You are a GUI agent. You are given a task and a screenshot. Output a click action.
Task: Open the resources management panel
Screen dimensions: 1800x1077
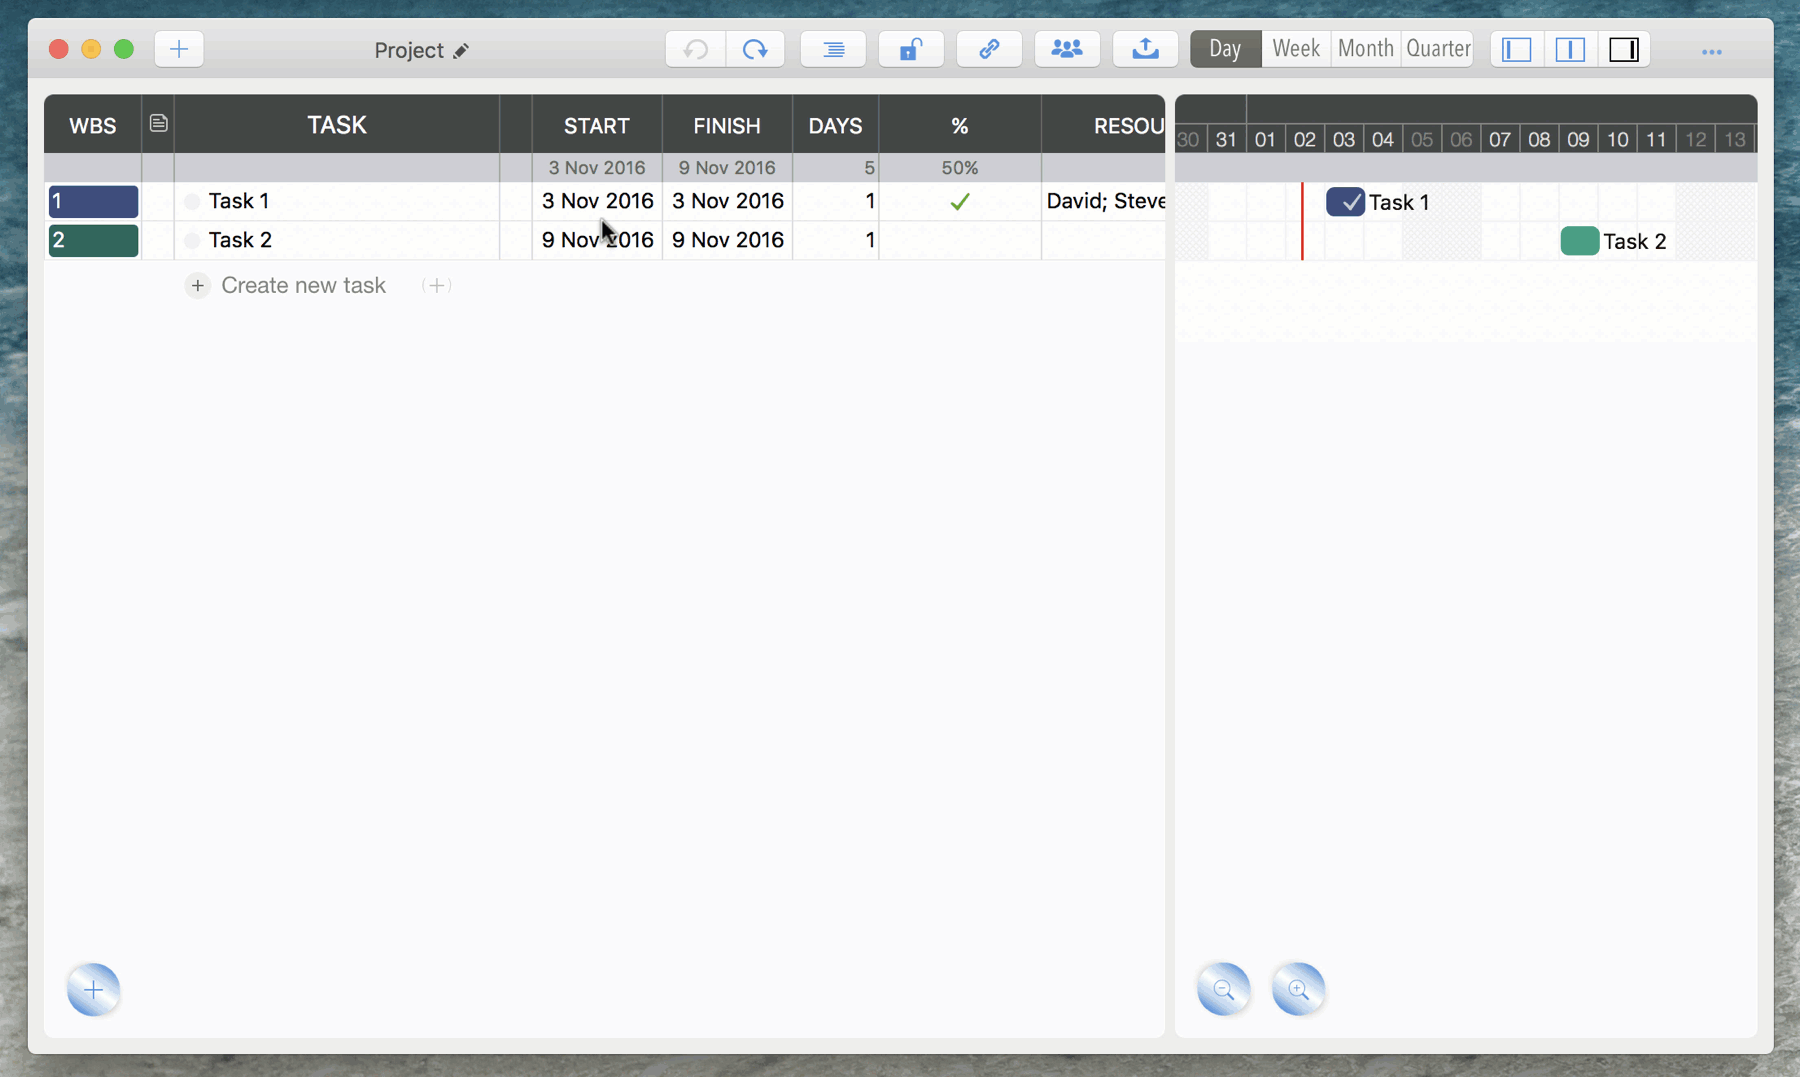[x=1067, y=49]
